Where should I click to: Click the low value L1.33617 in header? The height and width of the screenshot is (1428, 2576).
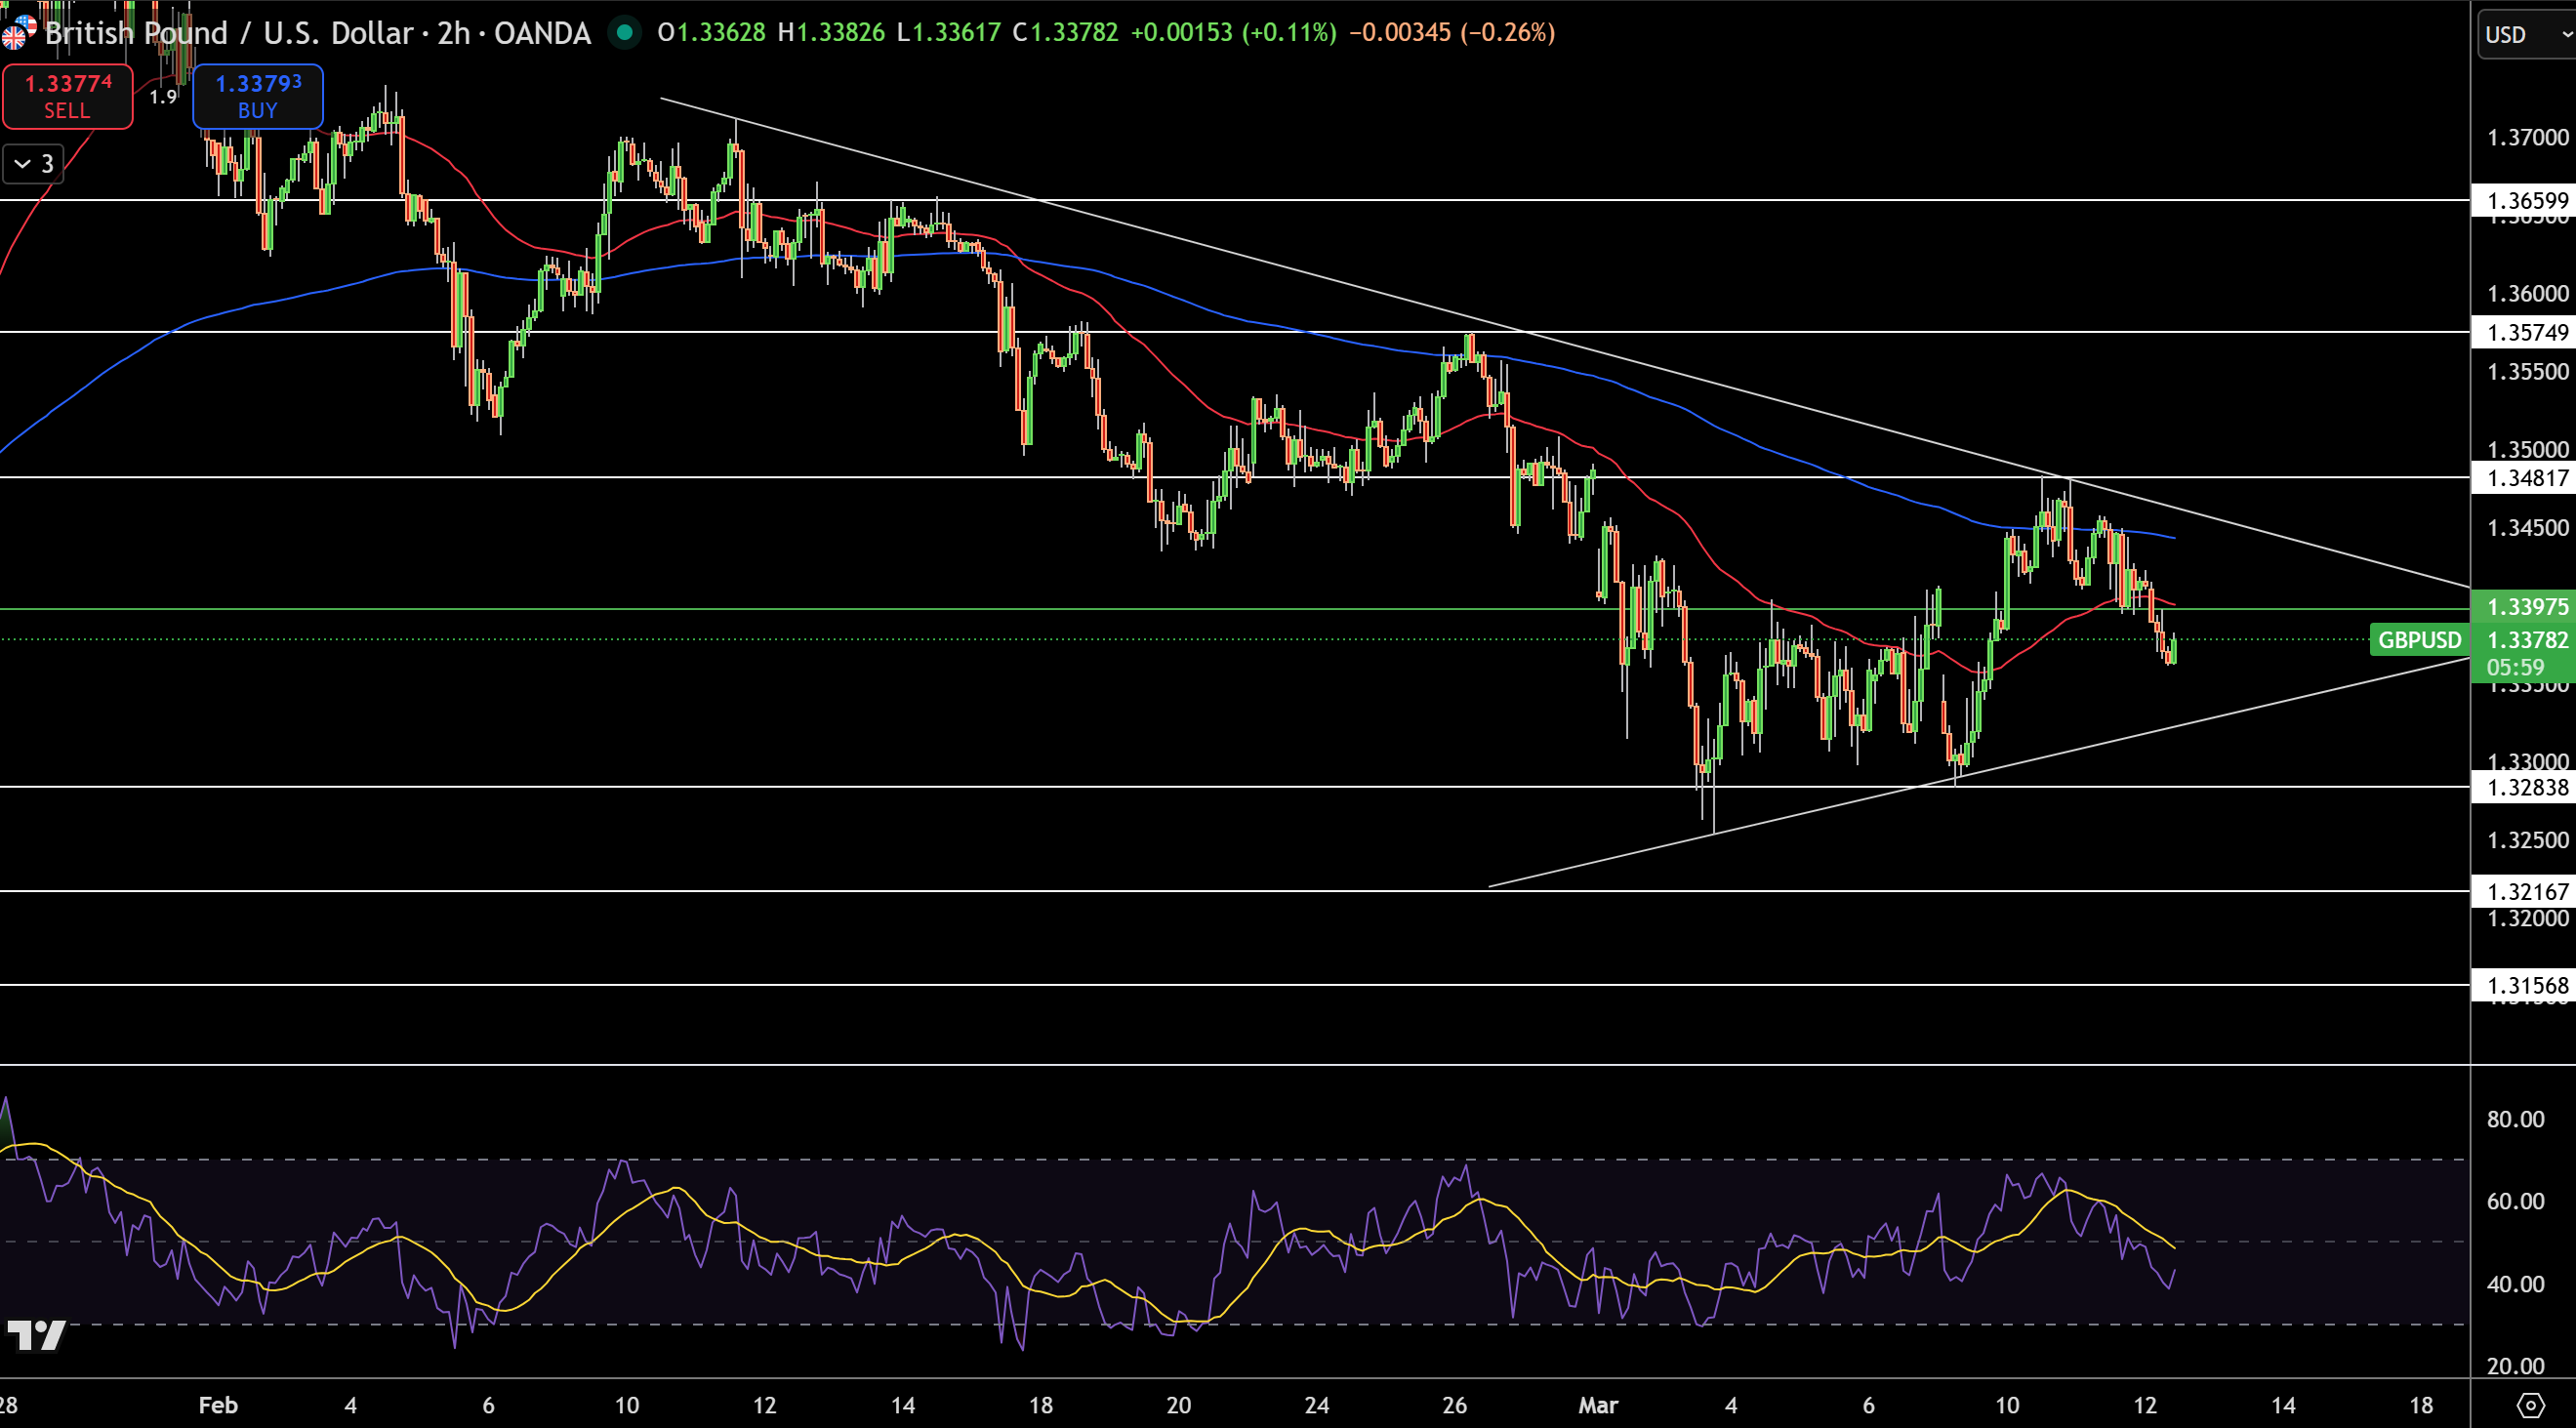(x=948, y=33)
